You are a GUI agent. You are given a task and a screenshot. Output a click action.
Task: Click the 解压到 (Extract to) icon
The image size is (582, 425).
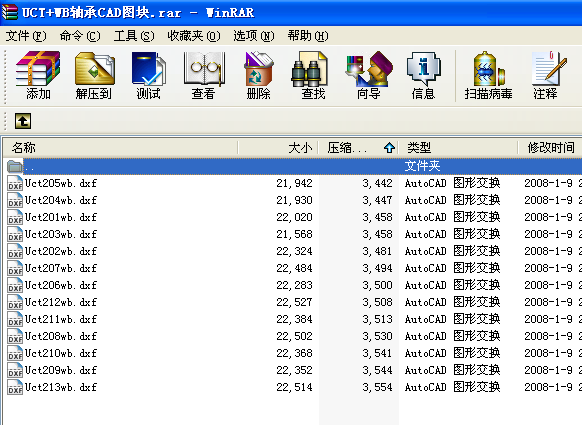pyautogui.click(x=94, y=75)
